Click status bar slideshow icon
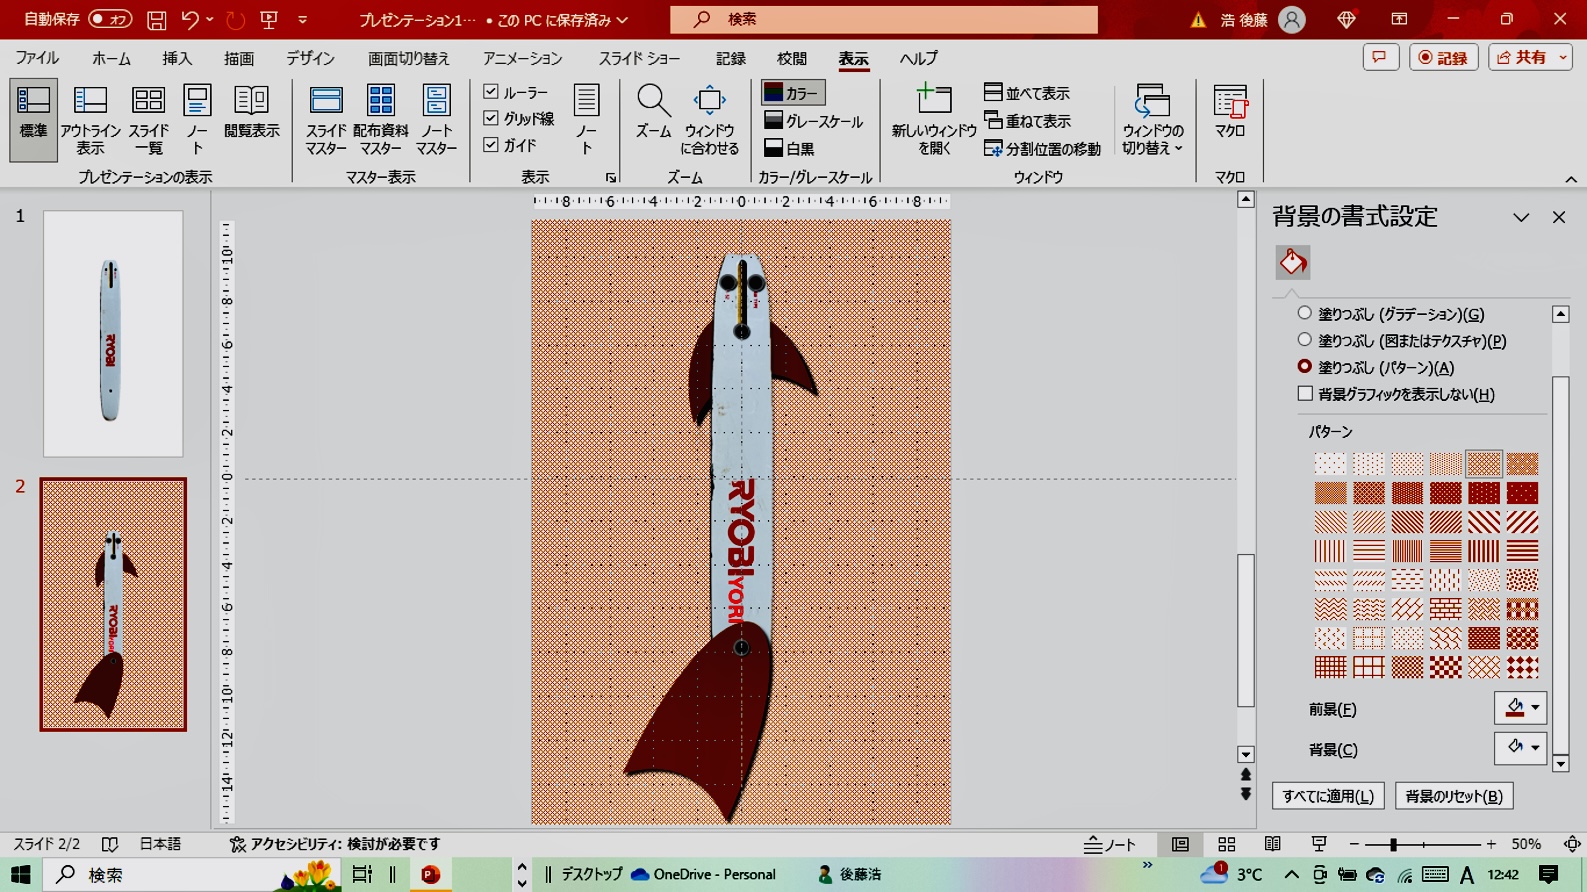Screen dimensions: 1587x892 (x=1319, y=845)
